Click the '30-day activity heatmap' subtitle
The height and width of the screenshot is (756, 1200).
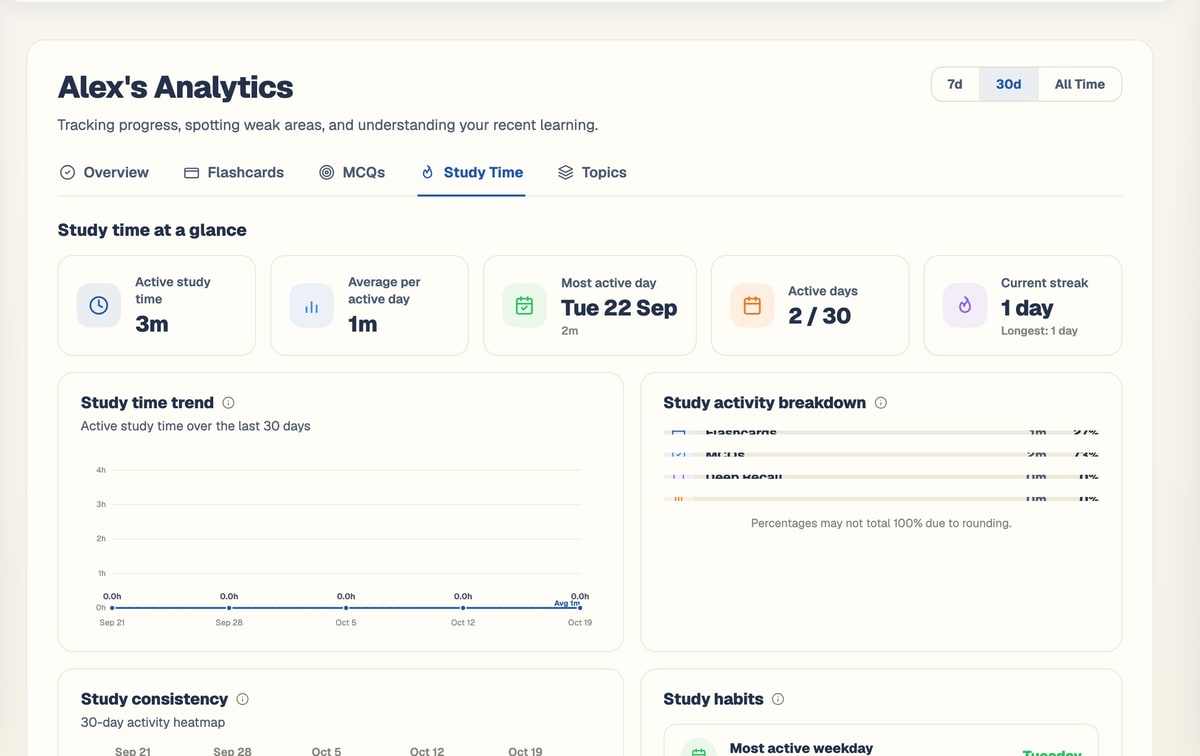coord(154,722)
